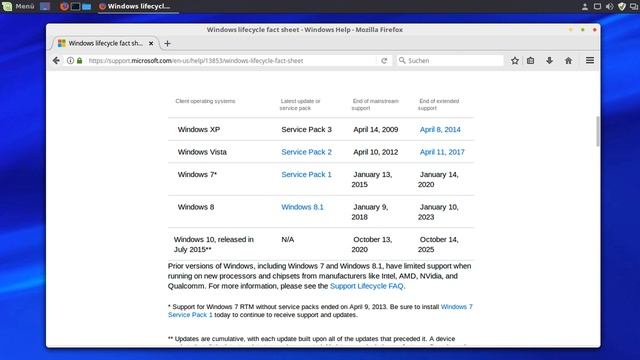Click the show desktop icon in the panel
This screenshot has width=640, height=360.
45,6
